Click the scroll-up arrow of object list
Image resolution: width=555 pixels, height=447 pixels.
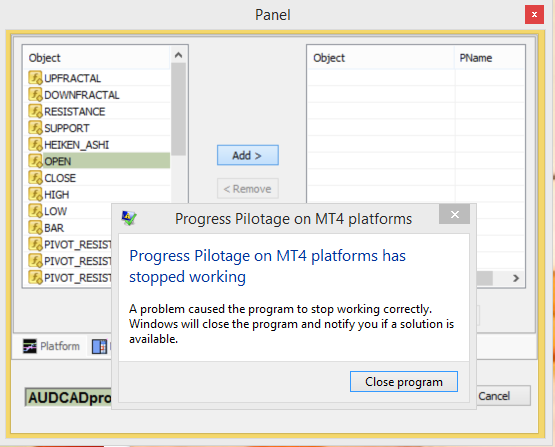[x=178, y=55]
